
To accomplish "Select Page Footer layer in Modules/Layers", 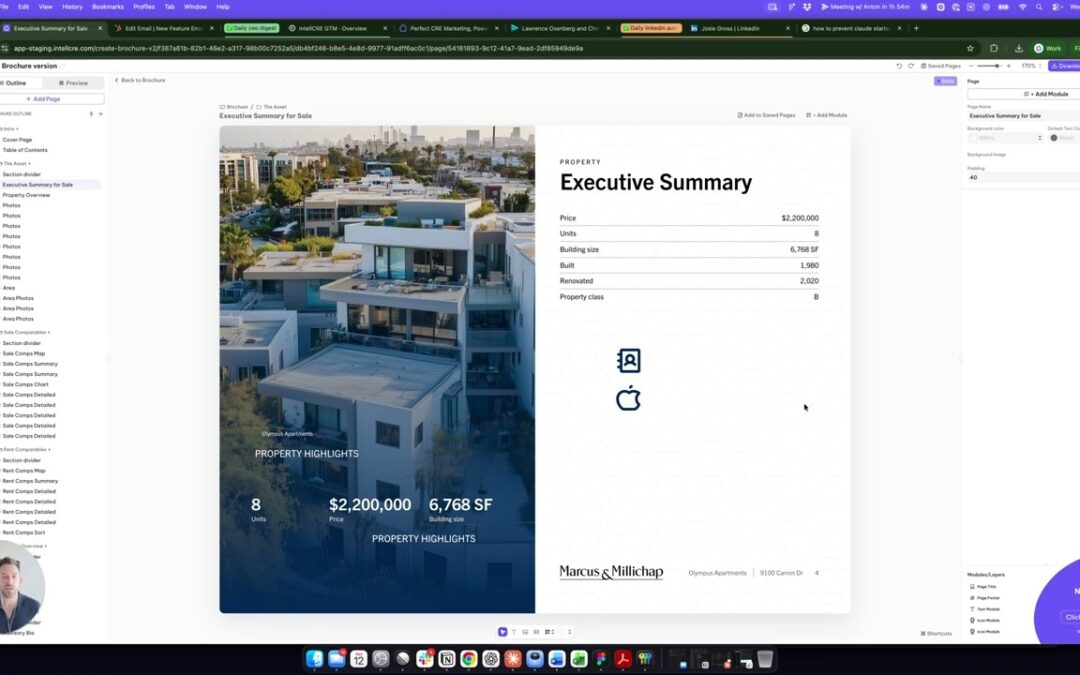I will pos(985,598).
